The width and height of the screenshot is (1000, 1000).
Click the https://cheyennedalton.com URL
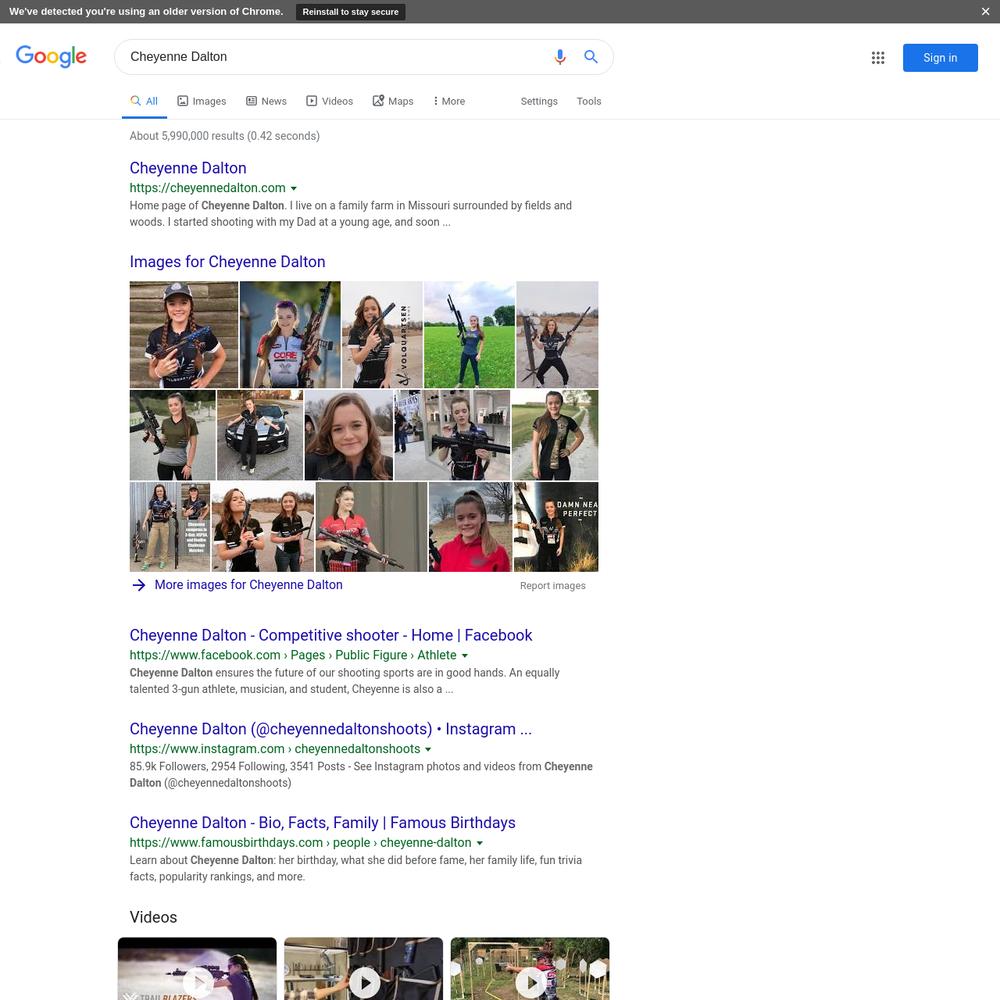tap(207, 188)
